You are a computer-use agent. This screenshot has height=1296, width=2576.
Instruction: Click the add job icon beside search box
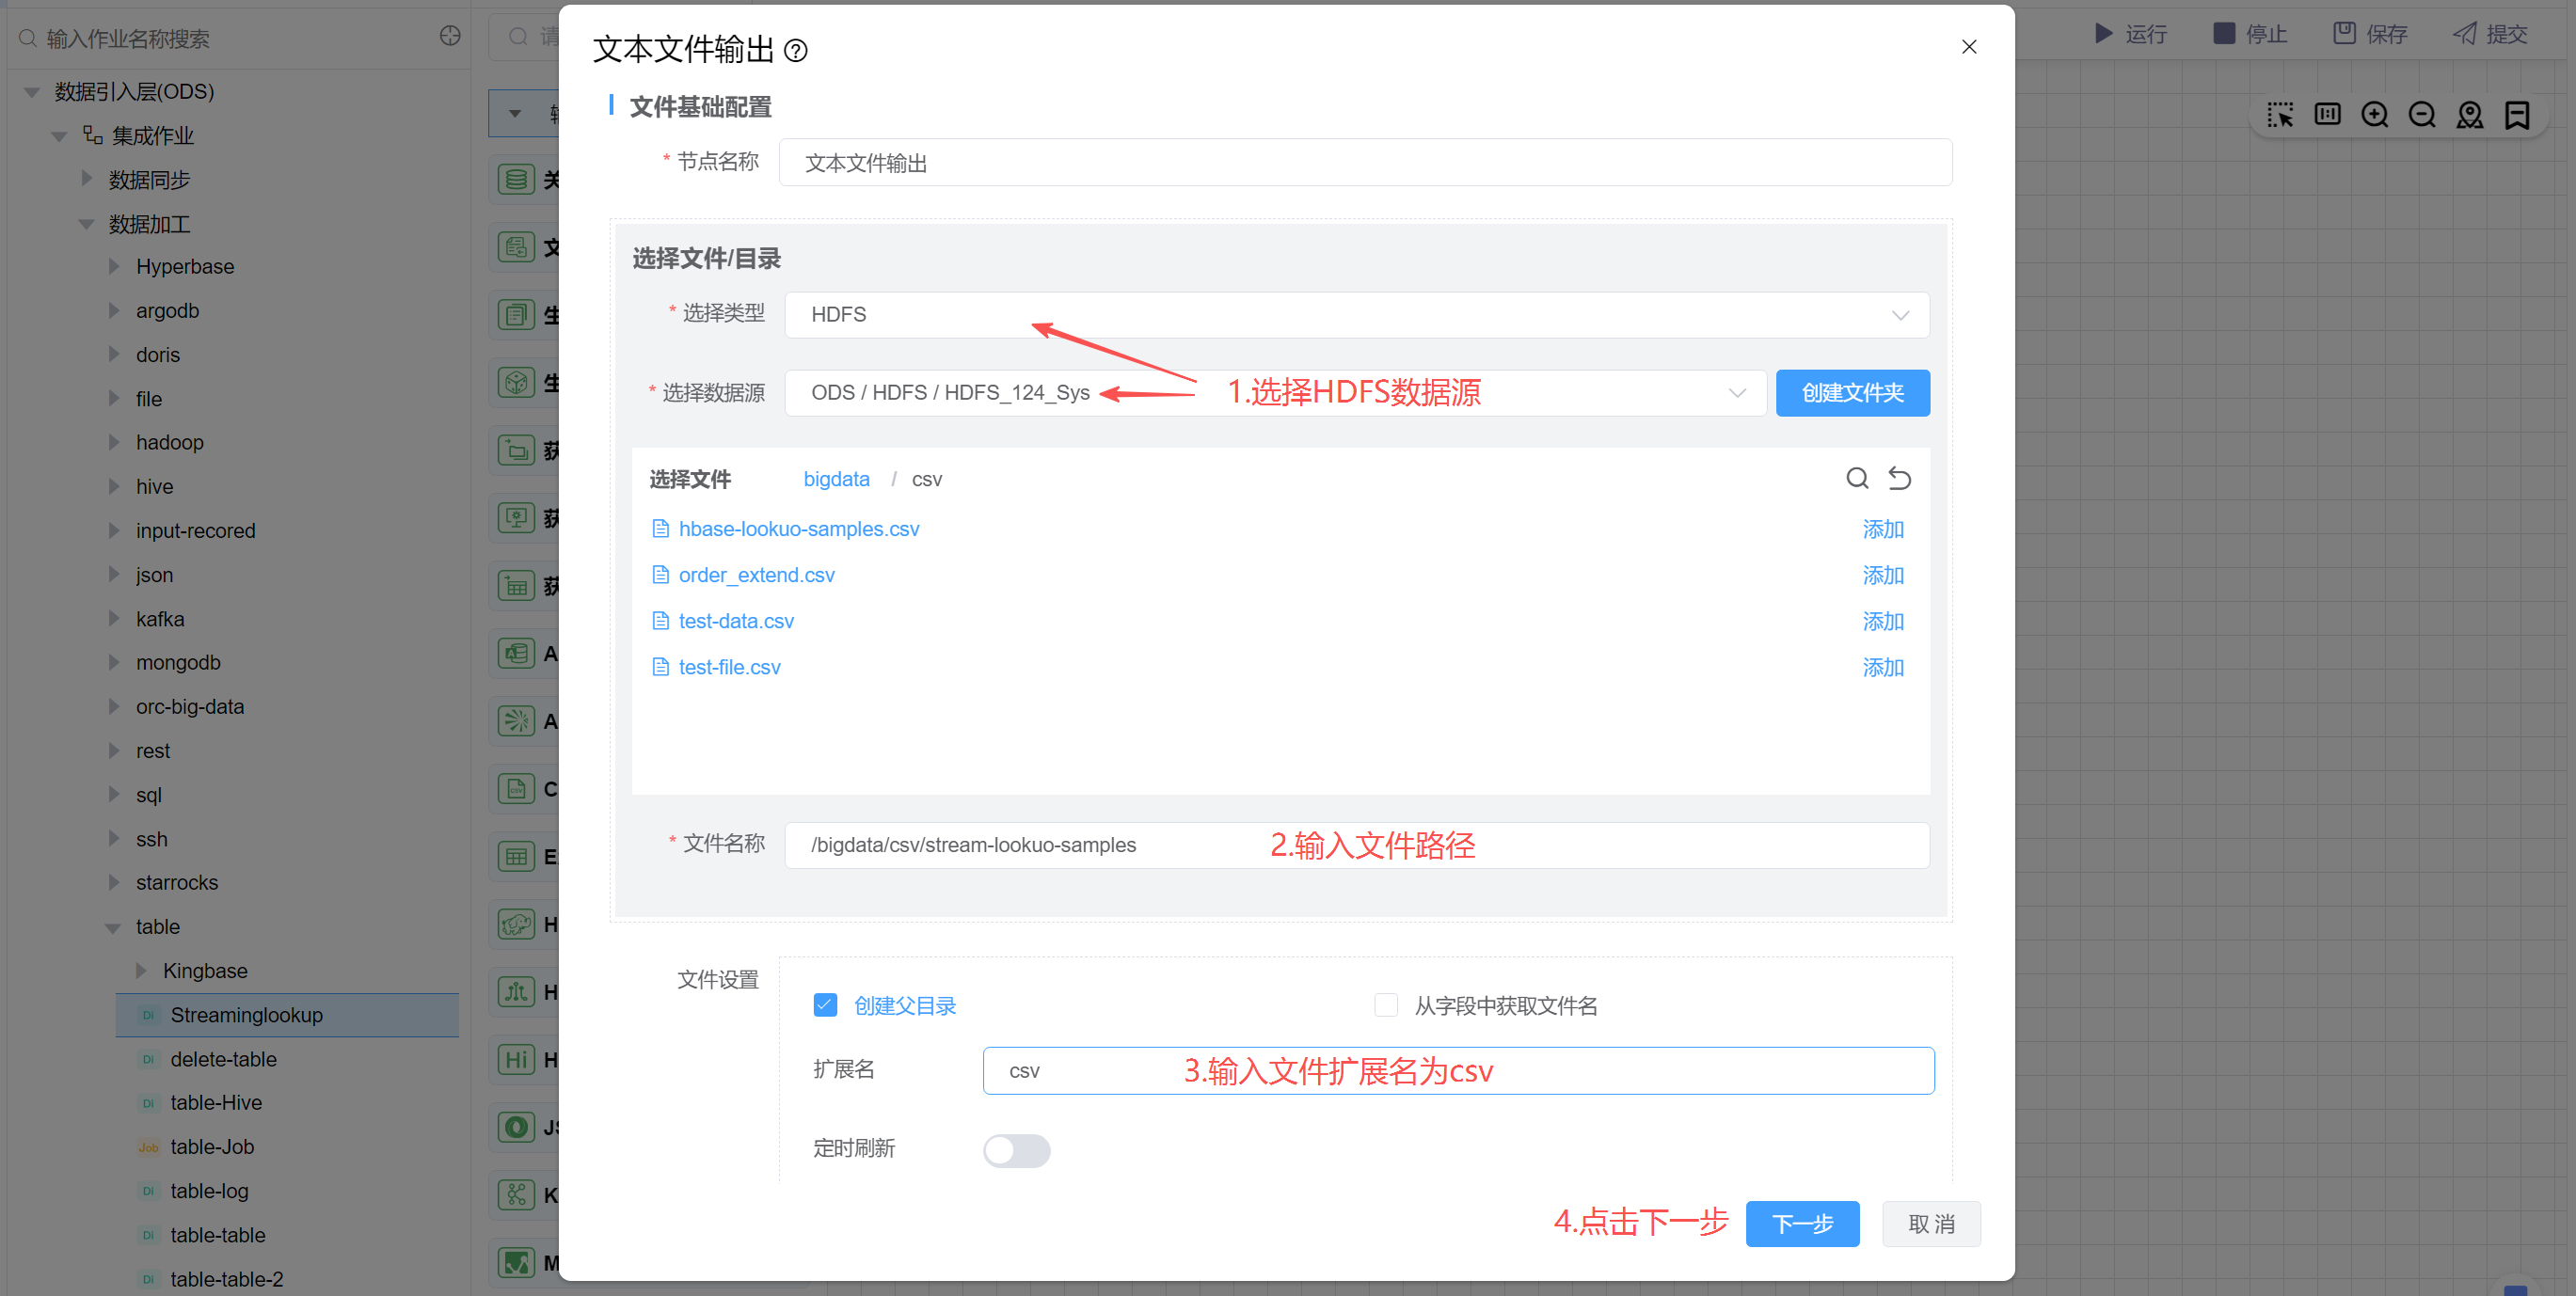(450, 37)
